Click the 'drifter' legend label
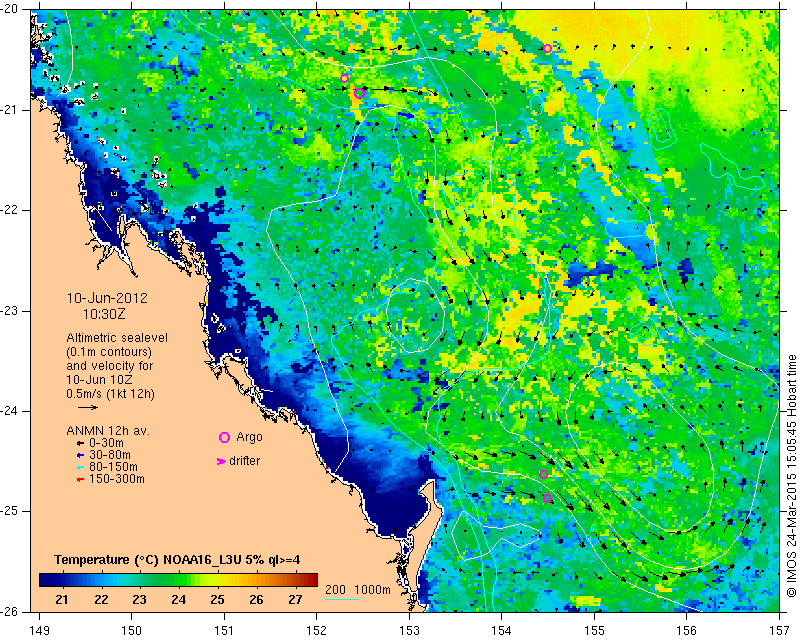Image resolution: width=800 pixels, height=640 pixels. point(244,461)
